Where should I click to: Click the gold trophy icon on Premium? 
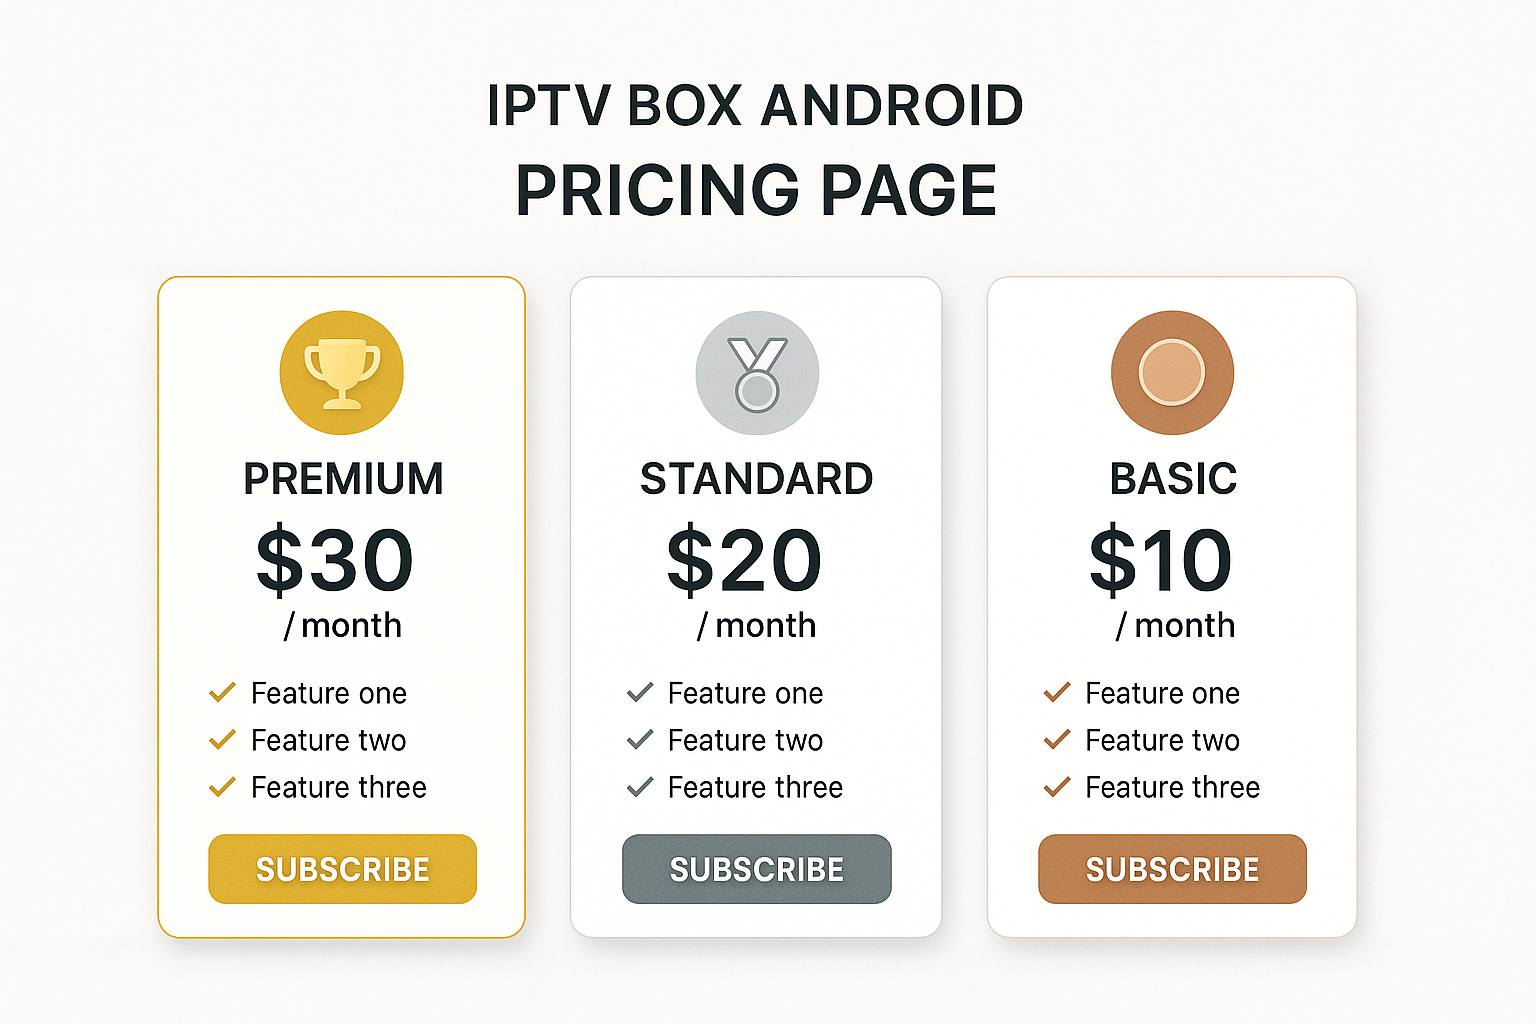[x=342, y=373]
